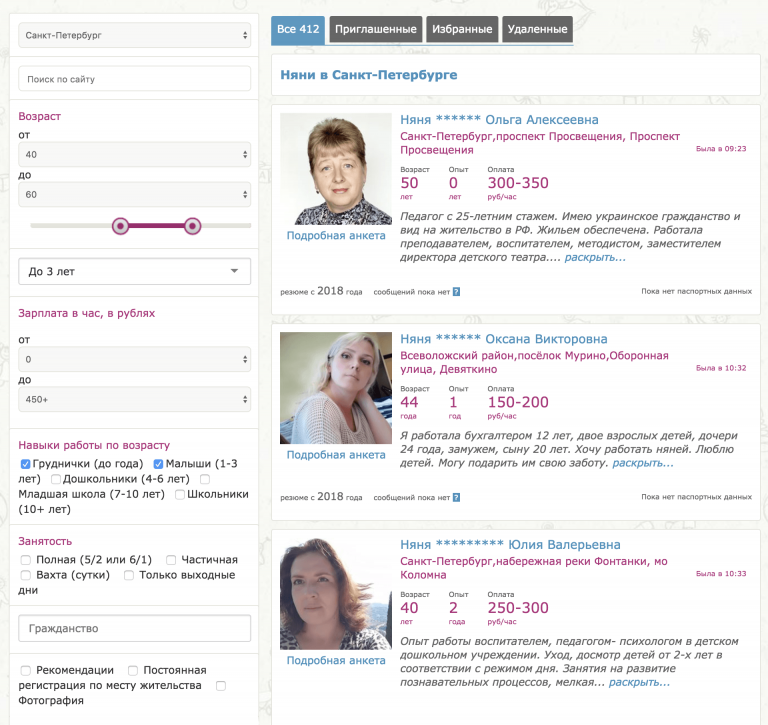
Task: Click 'Подробная анкета' under Ольга Алексеевна's photo
Action: click(x=336, y=236)
